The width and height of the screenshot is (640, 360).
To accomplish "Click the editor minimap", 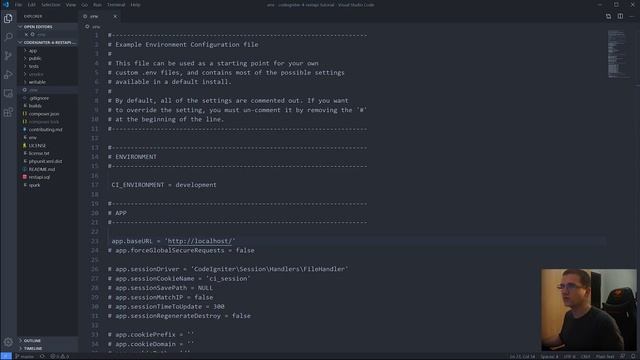I will [x=620, y=54].
